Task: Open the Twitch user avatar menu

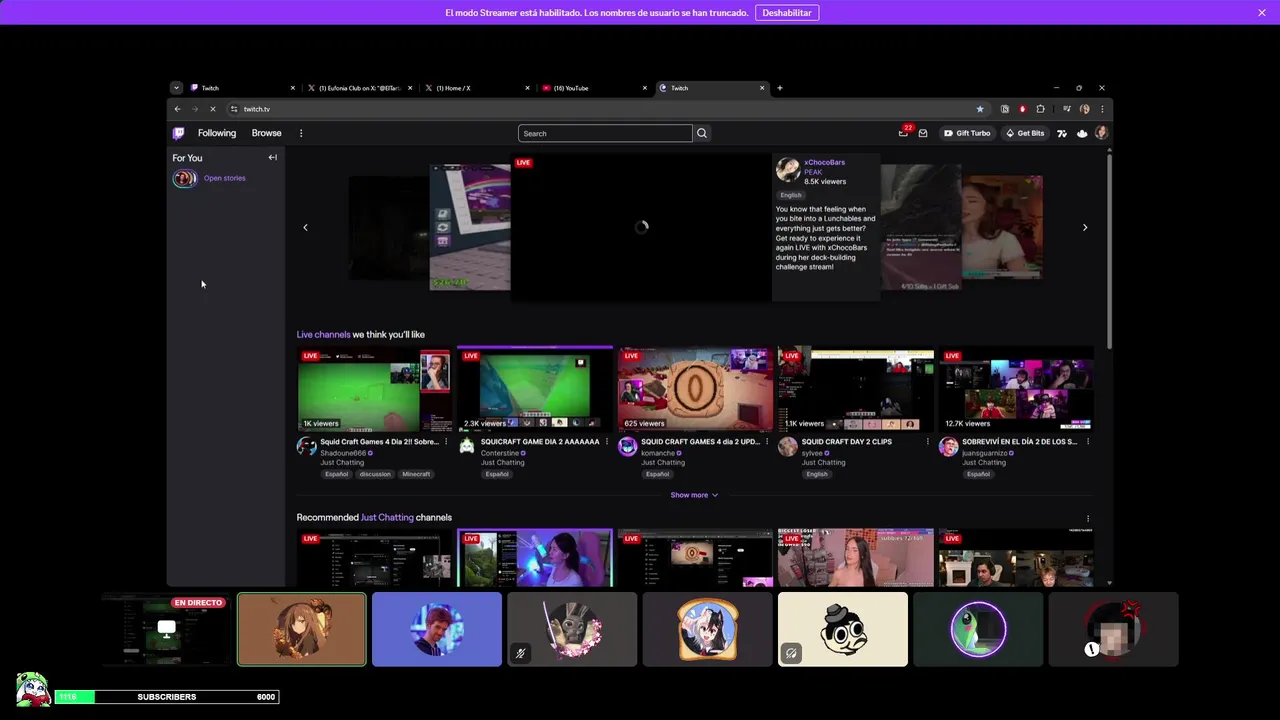Action: 1101,133
